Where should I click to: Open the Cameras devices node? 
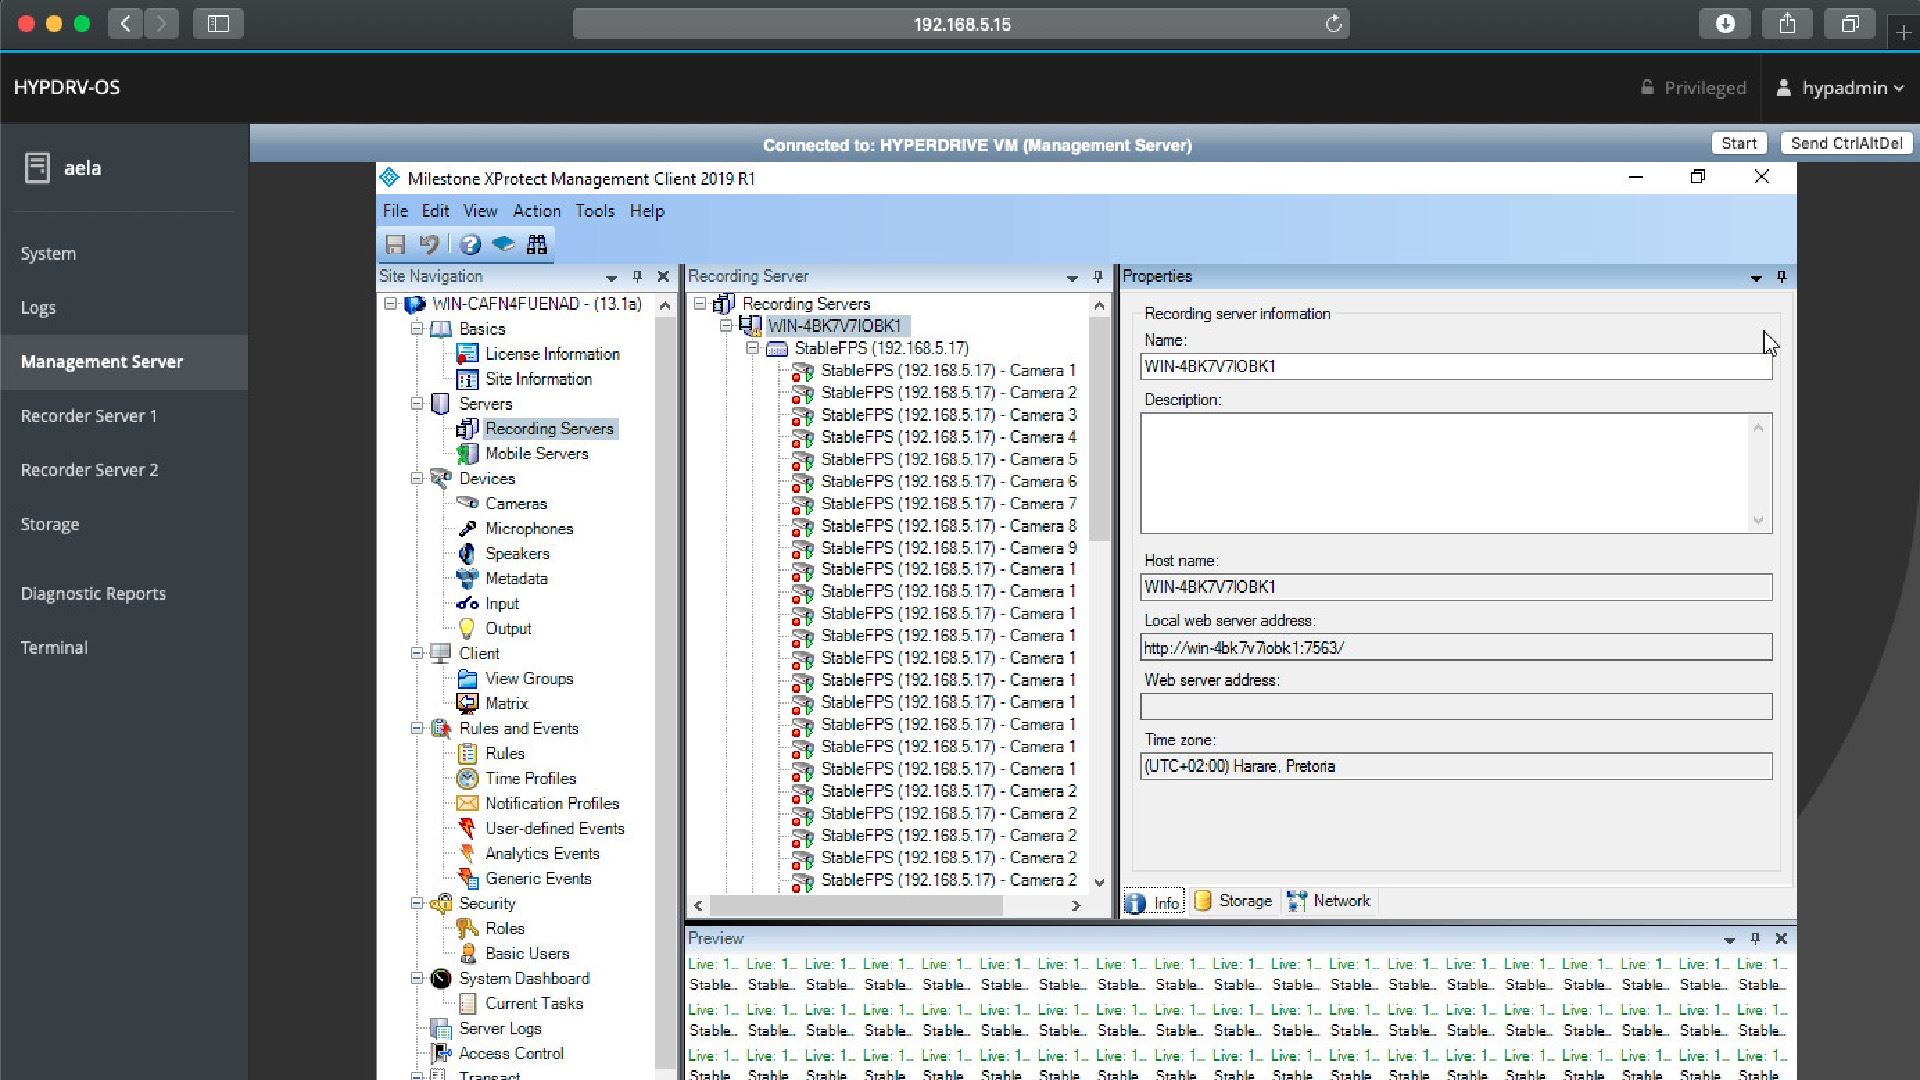coord(515,503)
